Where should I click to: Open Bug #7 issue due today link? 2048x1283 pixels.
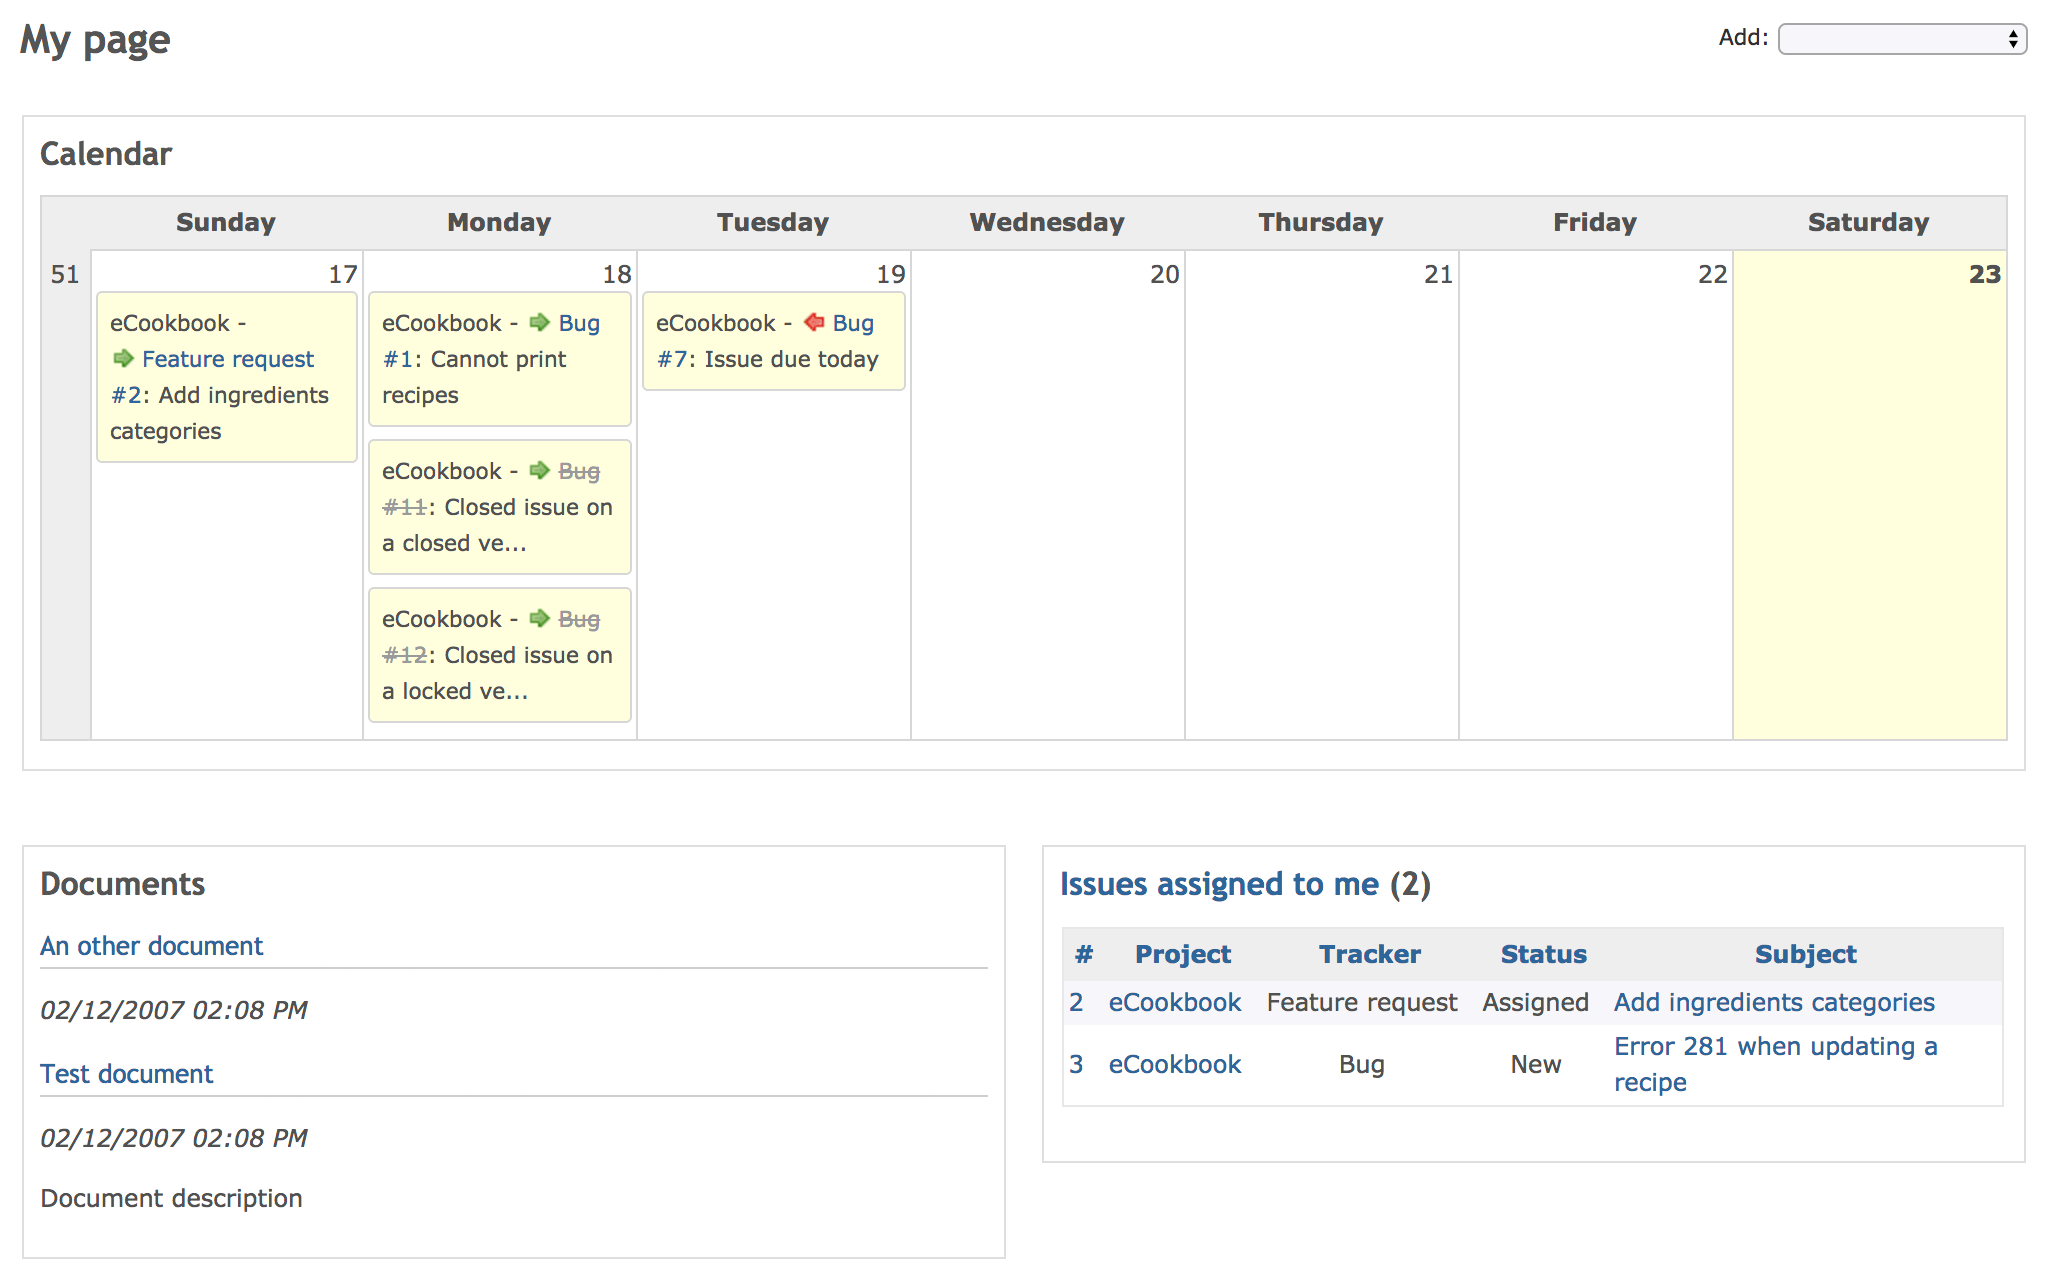853,323
